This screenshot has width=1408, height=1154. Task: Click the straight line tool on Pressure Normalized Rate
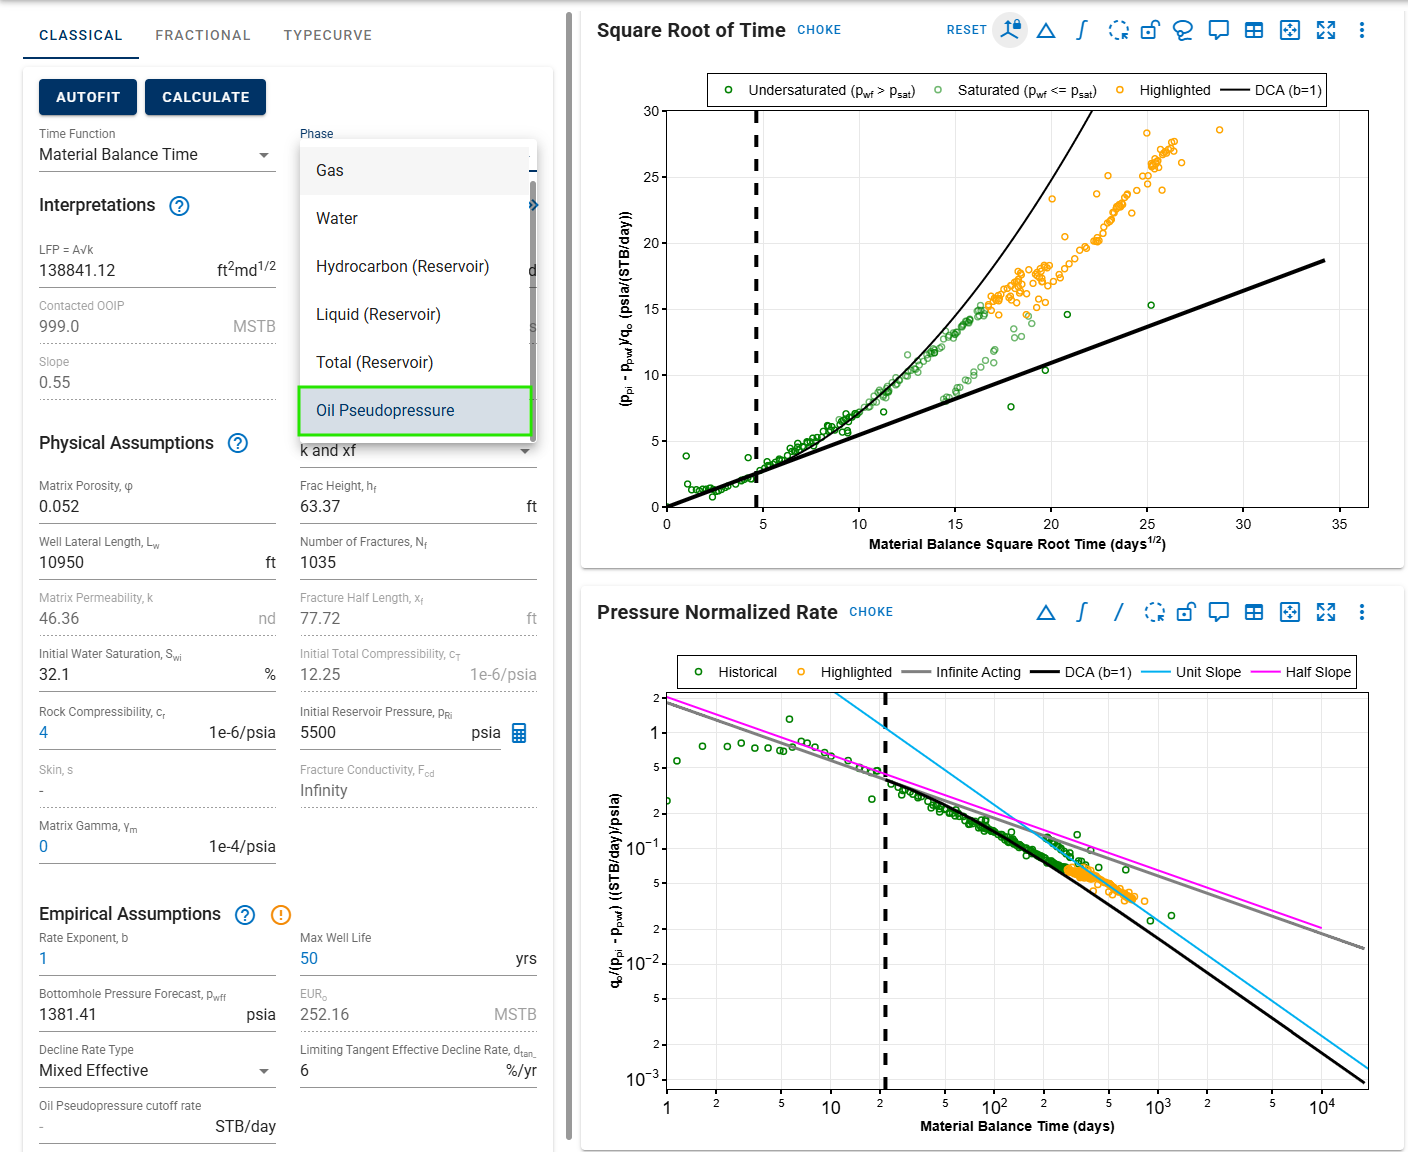pos(1118,612)
